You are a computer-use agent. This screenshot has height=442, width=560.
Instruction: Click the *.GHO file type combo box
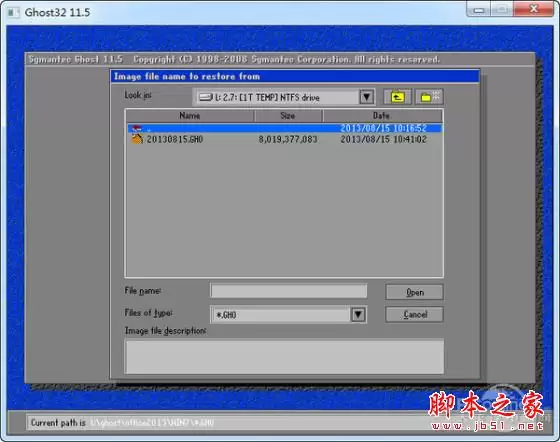288,315
